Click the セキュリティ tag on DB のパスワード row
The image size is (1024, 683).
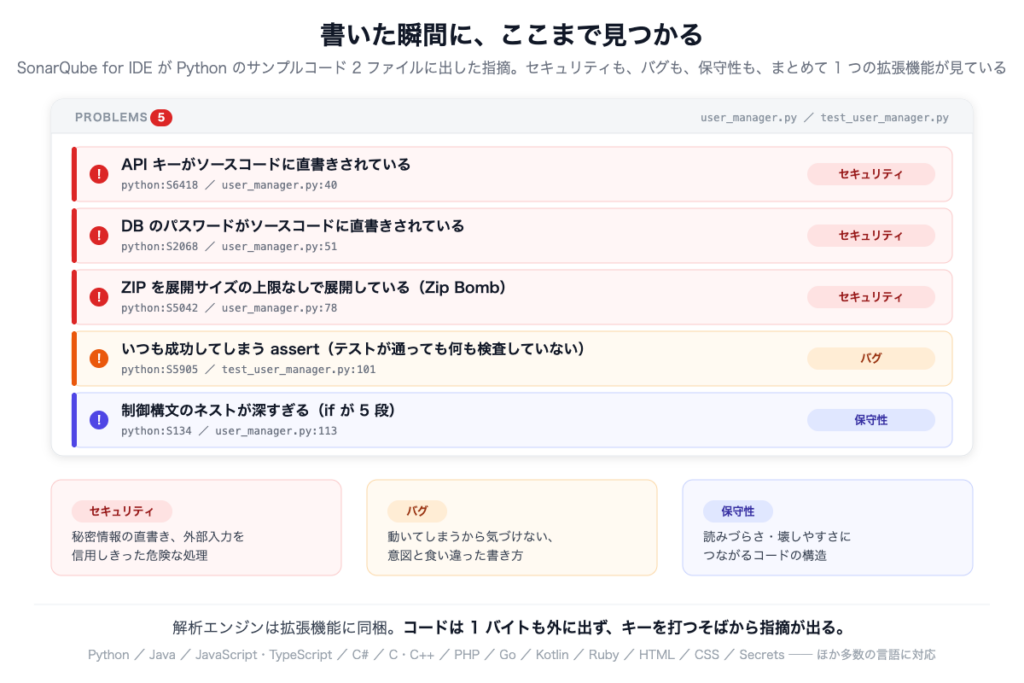[871, 235]
